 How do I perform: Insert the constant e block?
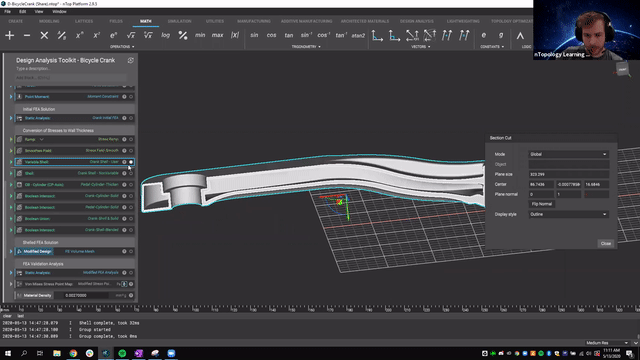pos(484,36)
